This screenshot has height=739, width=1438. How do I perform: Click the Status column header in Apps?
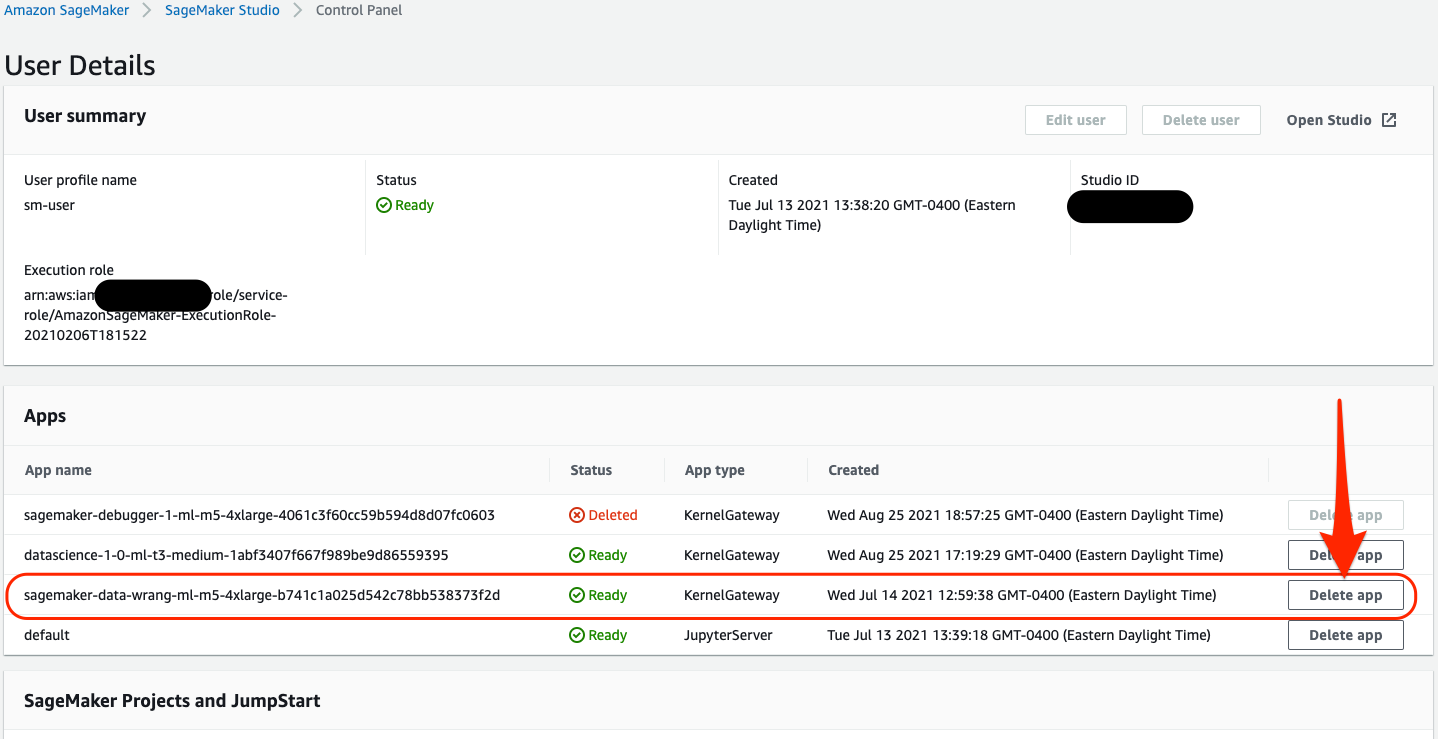pos(591,470)
